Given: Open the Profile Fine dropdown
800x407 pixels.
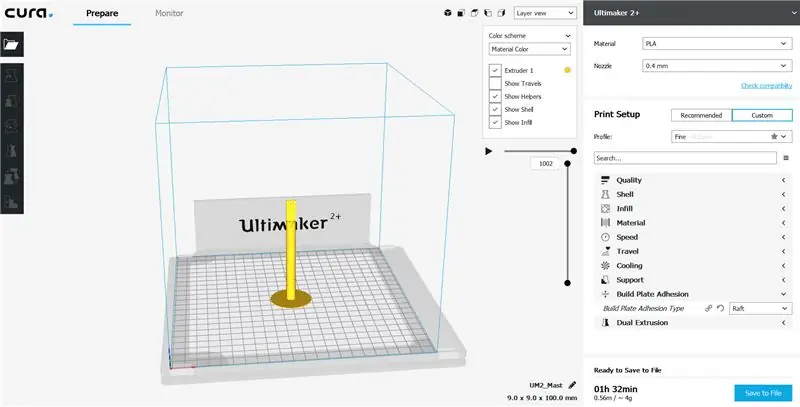Looking at the screenshot, I should (732, 137).
